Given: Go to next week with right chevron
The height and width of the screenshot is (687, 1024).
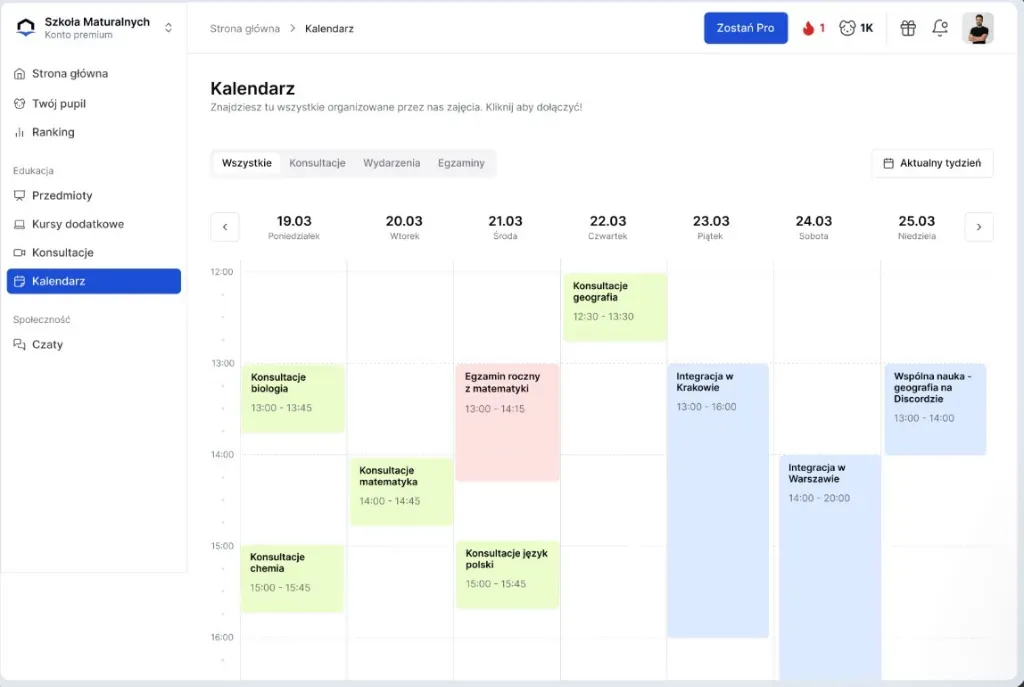Looking at the screenshot, I should (x=978, y=227).
